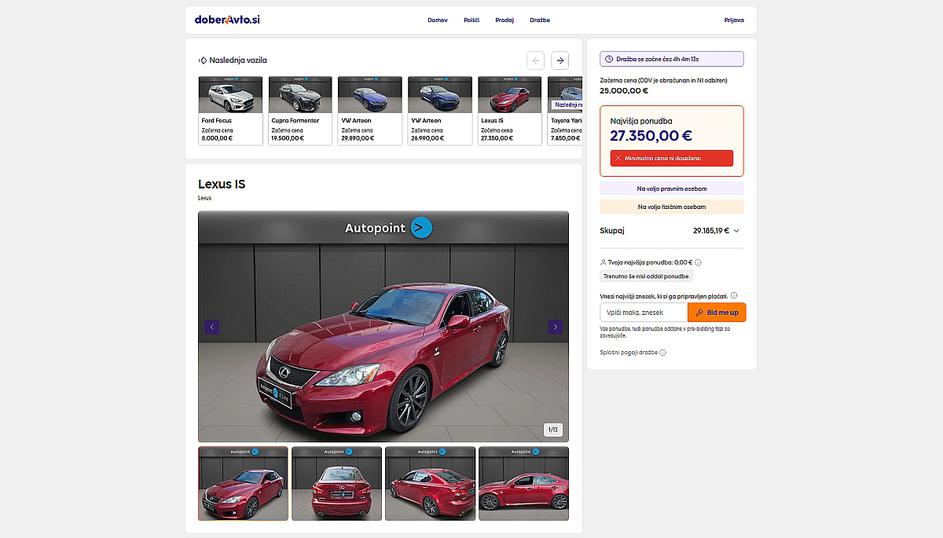Screen dimensions: 943x538
Task: Open the Ford Focus vehicle card
Action: pos(230,110)
